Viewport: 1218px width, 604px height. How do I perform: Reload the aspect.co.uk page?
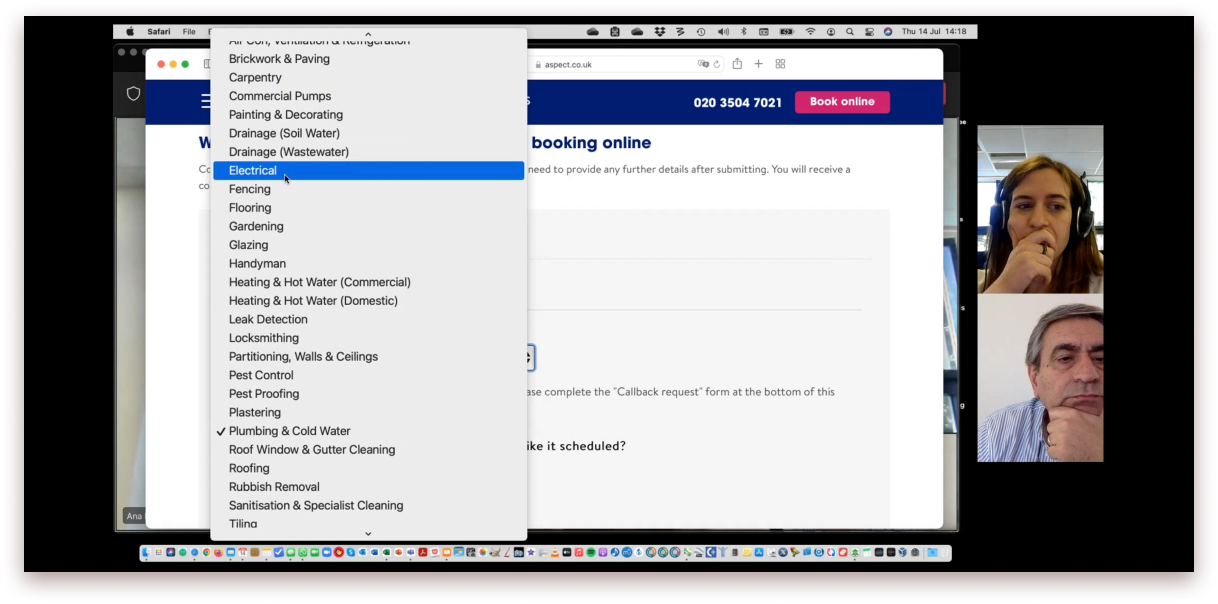[x=717, y=64]
